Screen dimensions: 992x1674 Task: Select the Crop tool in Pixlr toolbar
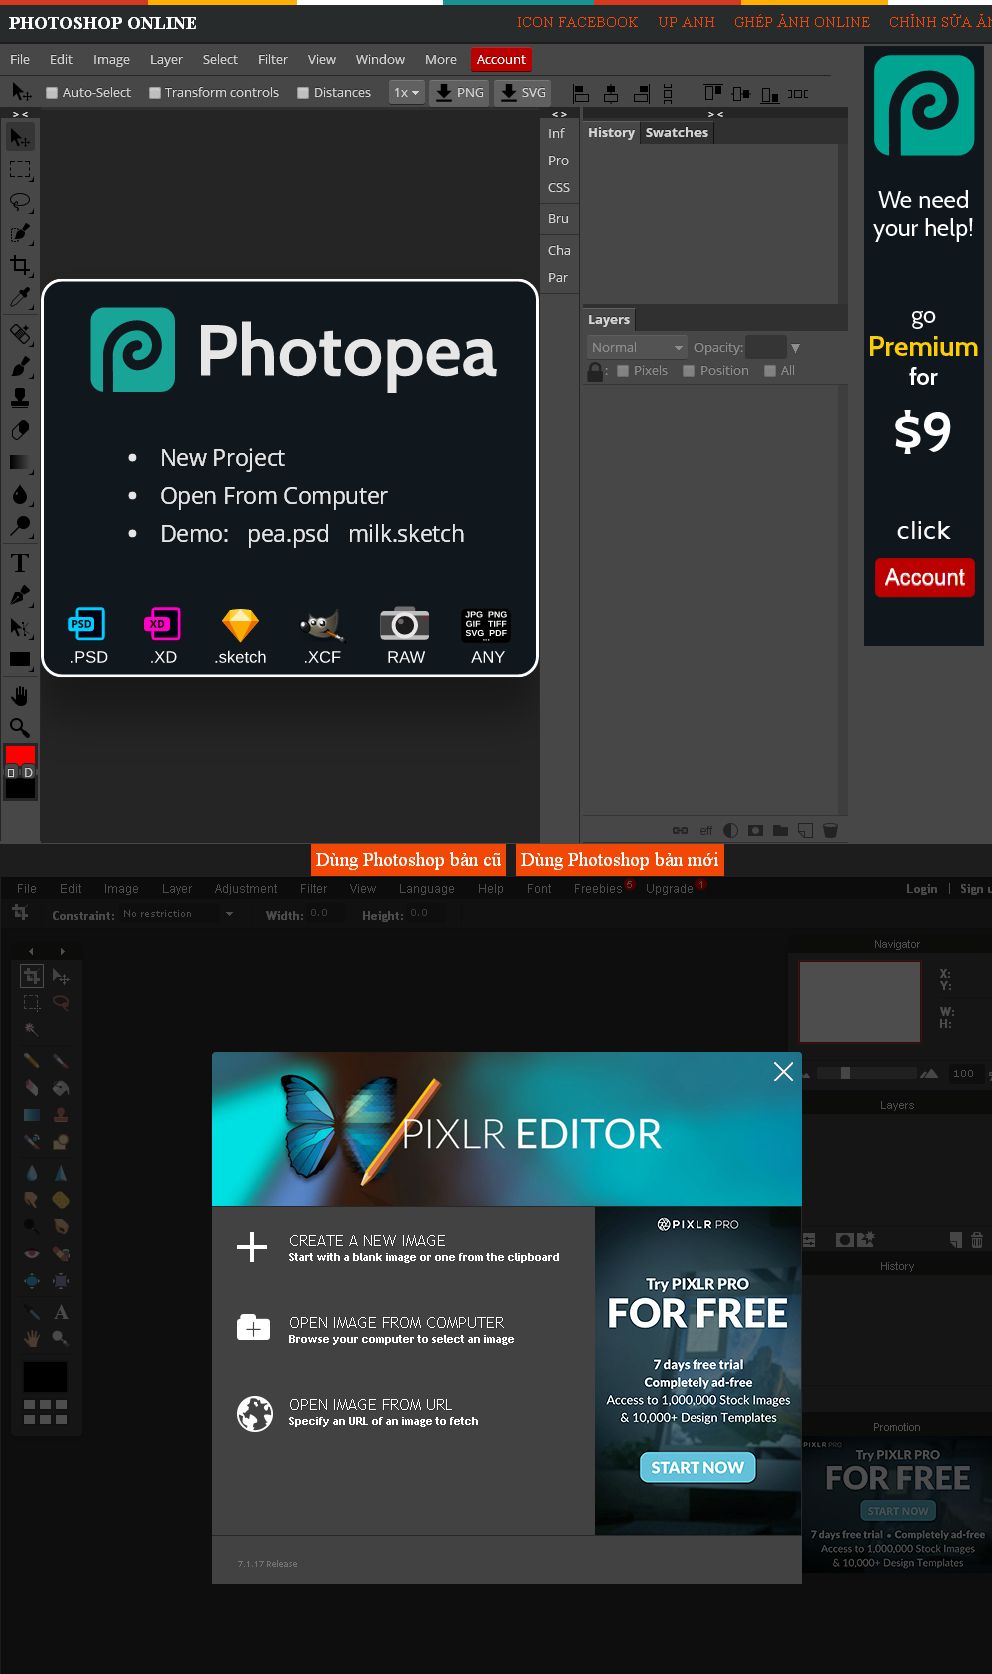(x=32, y=976)
